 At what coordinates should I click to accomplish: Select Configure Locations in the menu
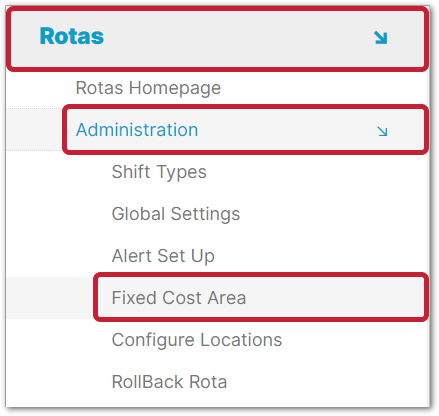[197, 340]
